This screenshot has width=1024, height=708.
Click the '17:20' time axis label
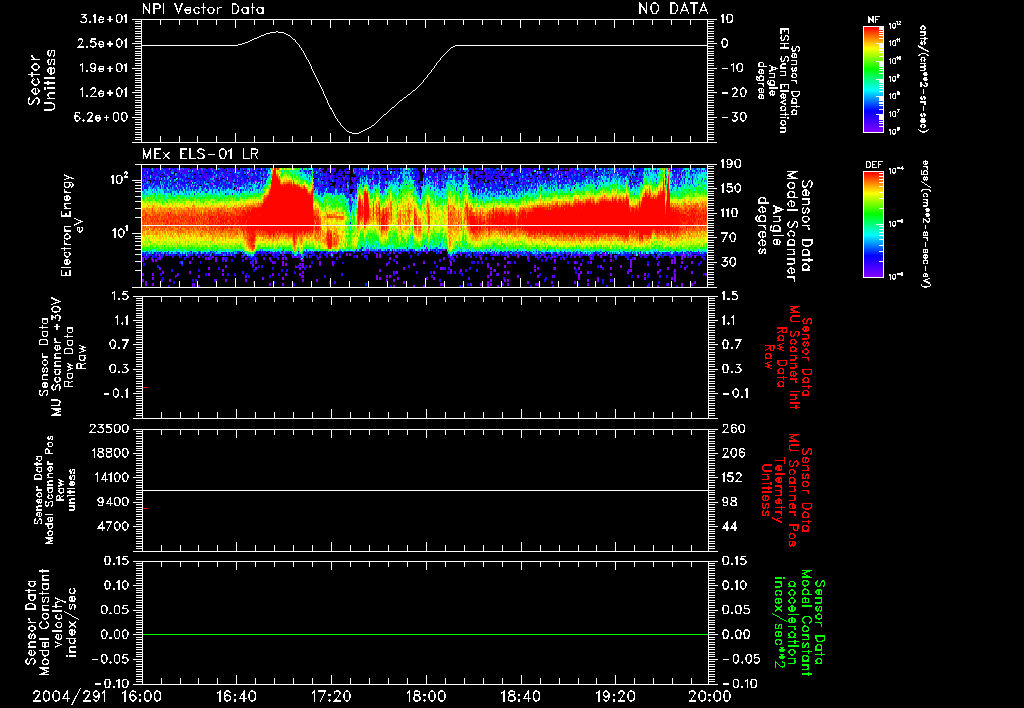click(330, 696)
